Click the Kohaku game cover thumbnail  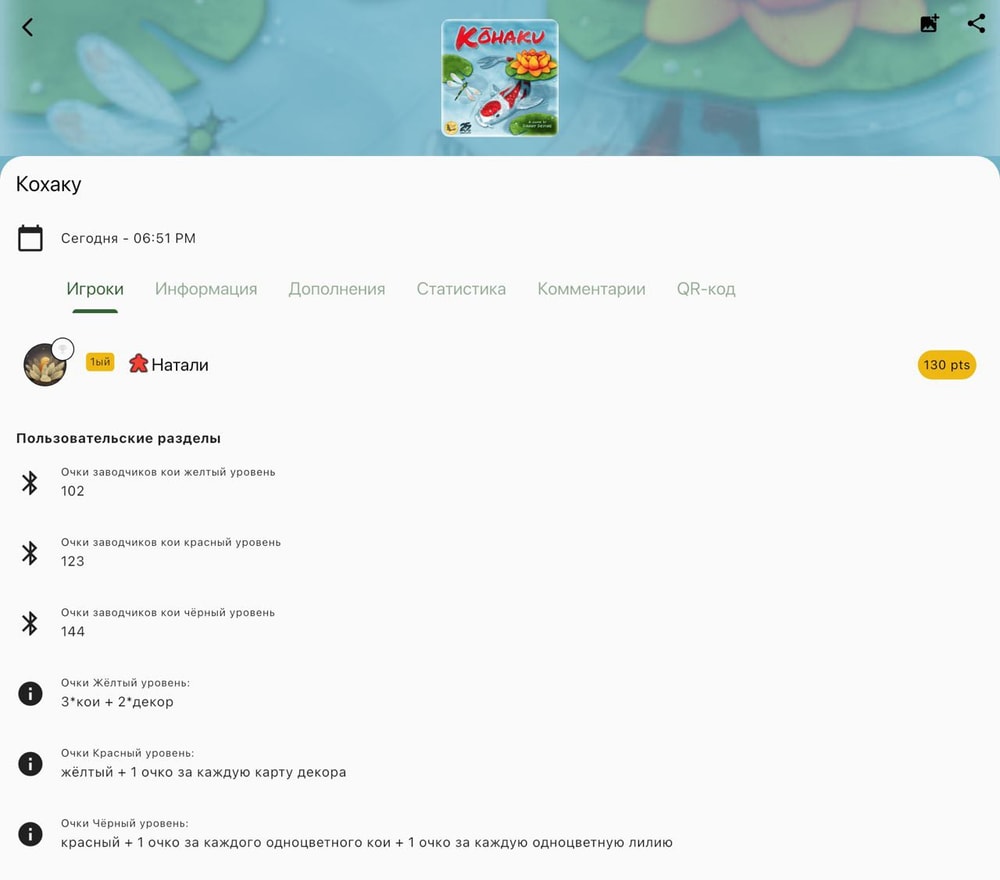coord(500,78)
